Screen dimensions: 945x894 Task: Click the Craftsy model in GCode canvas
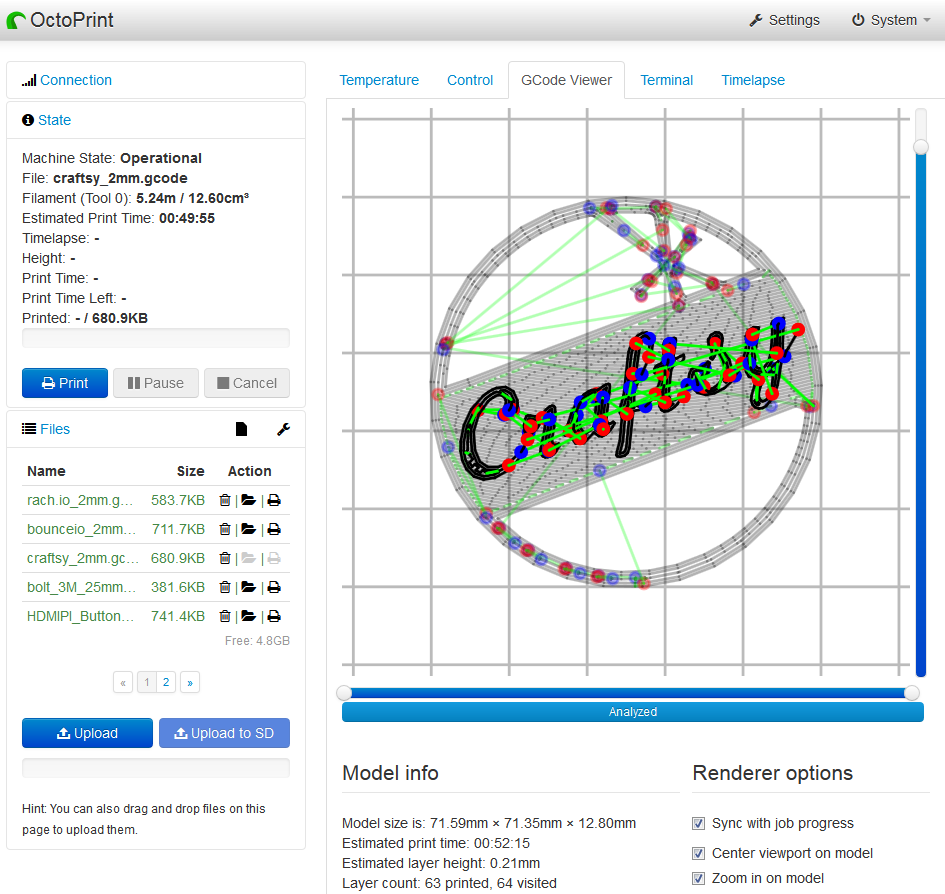[x=627, y=392]
